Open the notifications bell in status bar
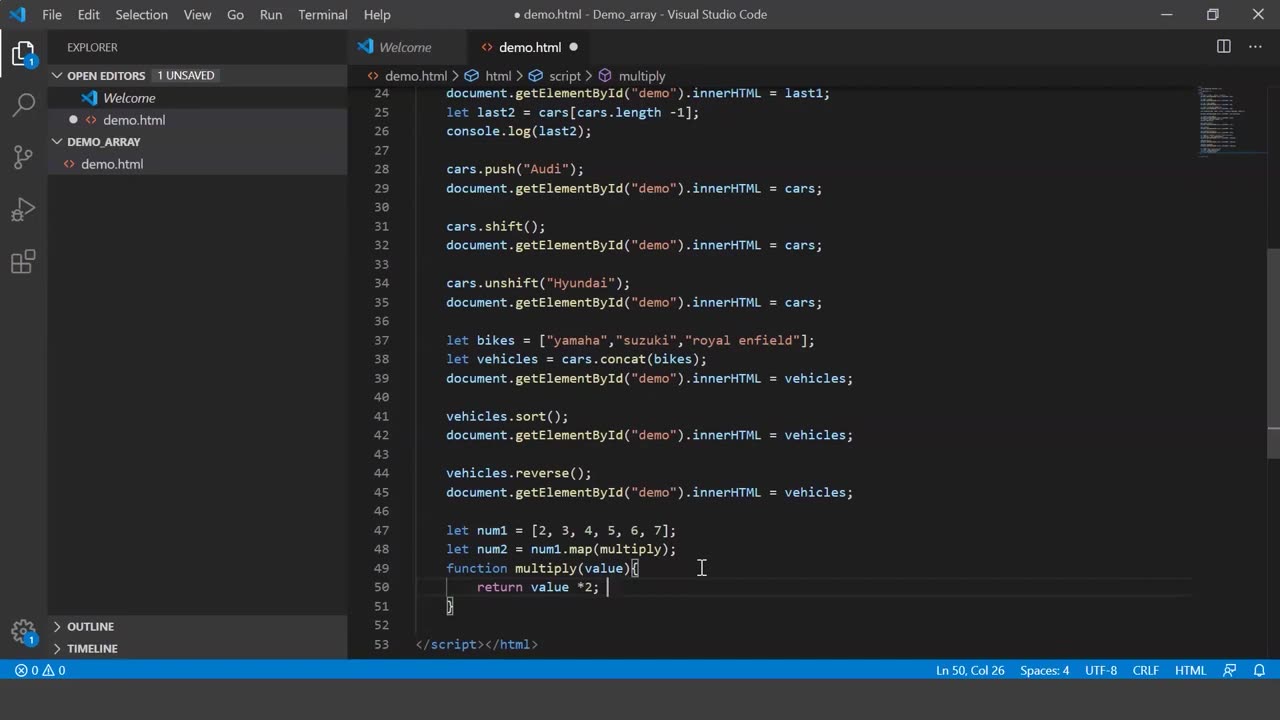 [1259, 670]
